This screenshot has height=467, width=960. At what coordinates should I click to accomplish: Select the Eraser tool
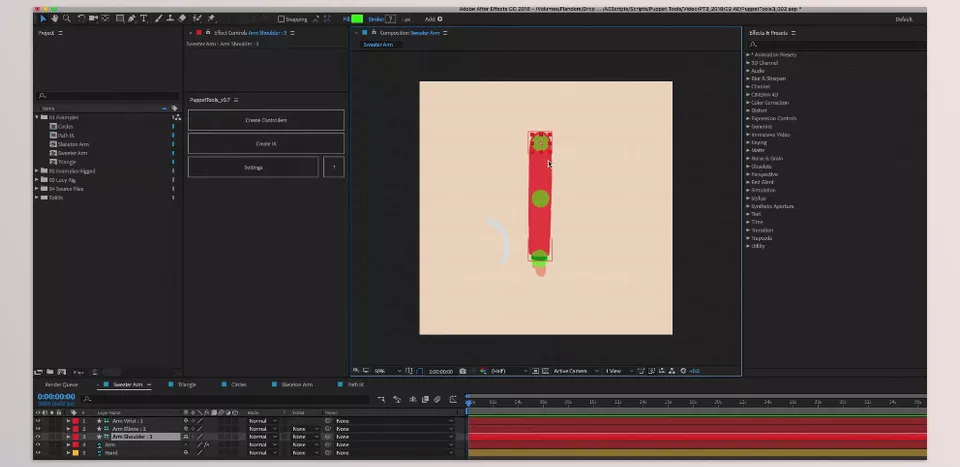pyautogui.click(x=182, y=19)
